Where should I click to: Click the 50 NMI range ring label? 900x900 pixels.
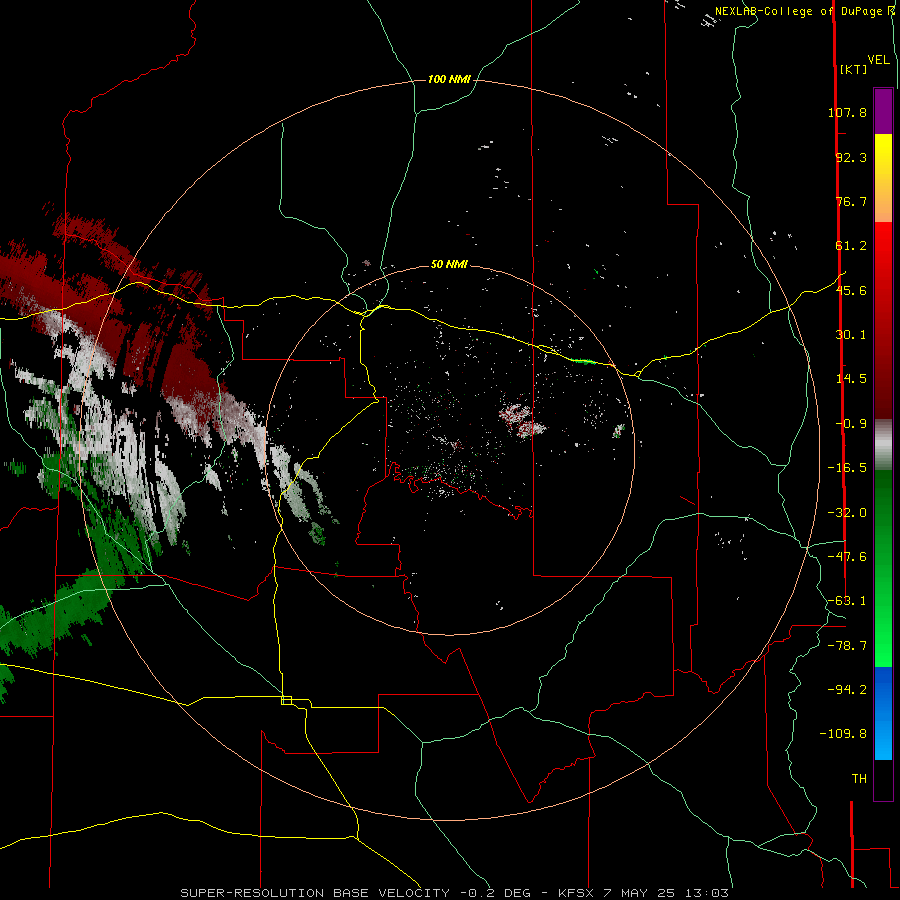coord(449,264)
